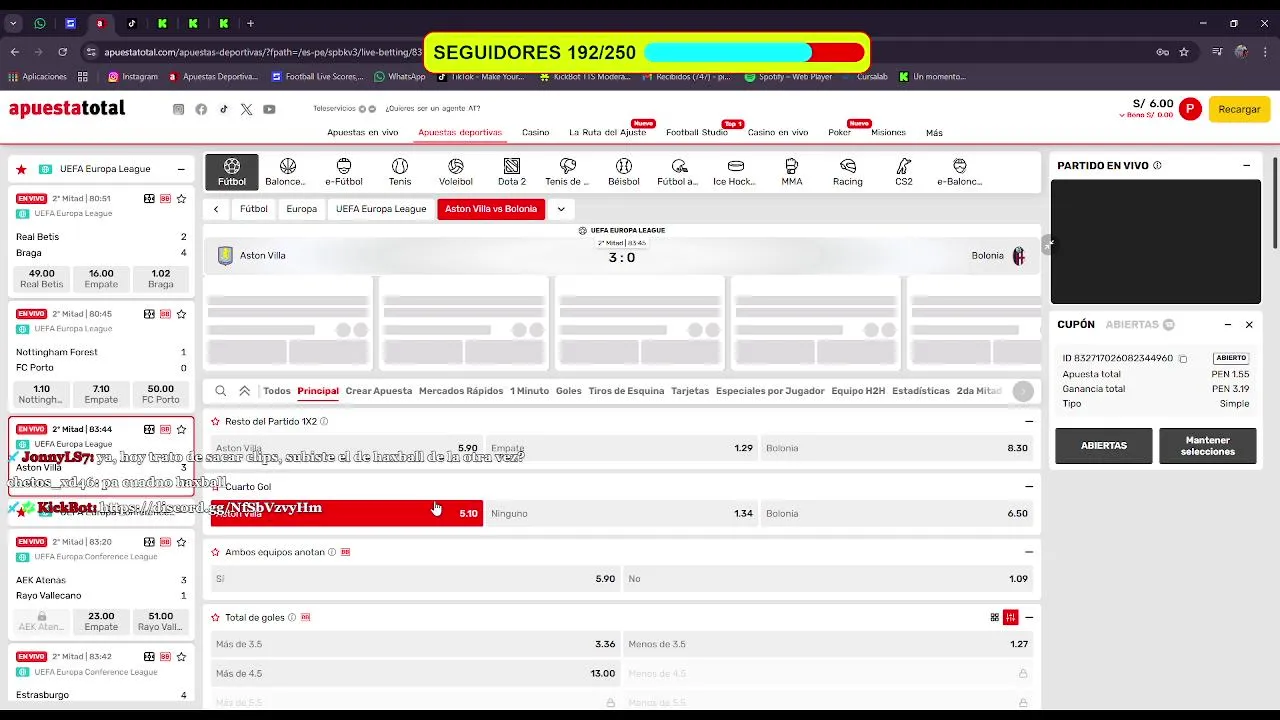Select the MMA sport icon
Image resolution: width=1280 pixels, height=720 pixels.
pyautogui.click(x=792, y=172)
